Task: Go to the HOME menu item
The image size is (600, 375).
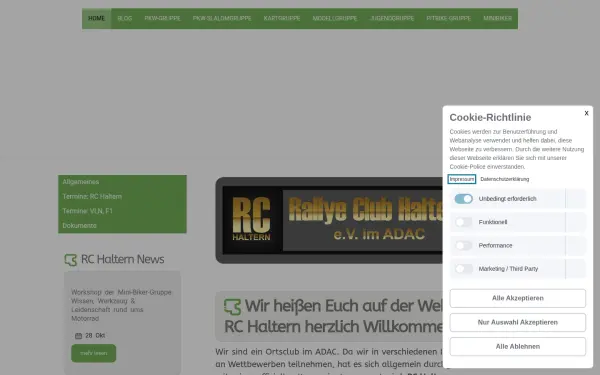Action: (x=96, y=18)
